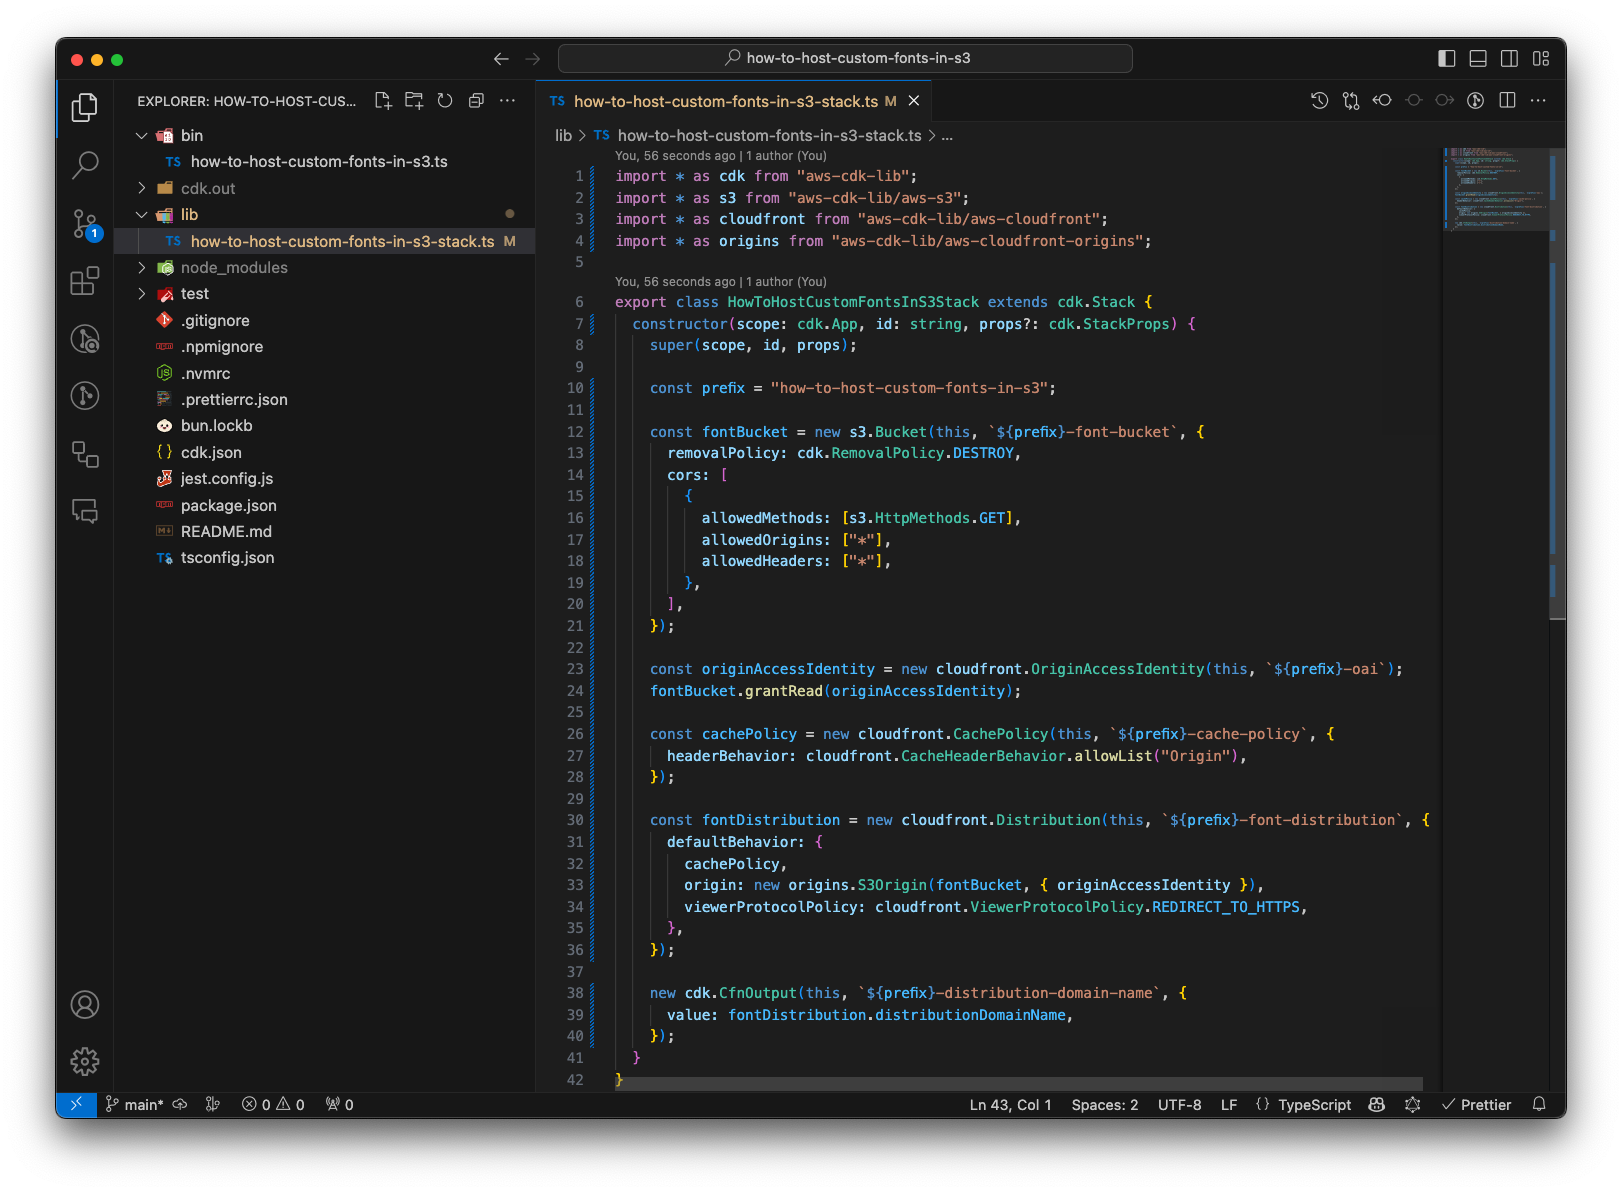Collapse the bin folder

click(x=142, y=135)
